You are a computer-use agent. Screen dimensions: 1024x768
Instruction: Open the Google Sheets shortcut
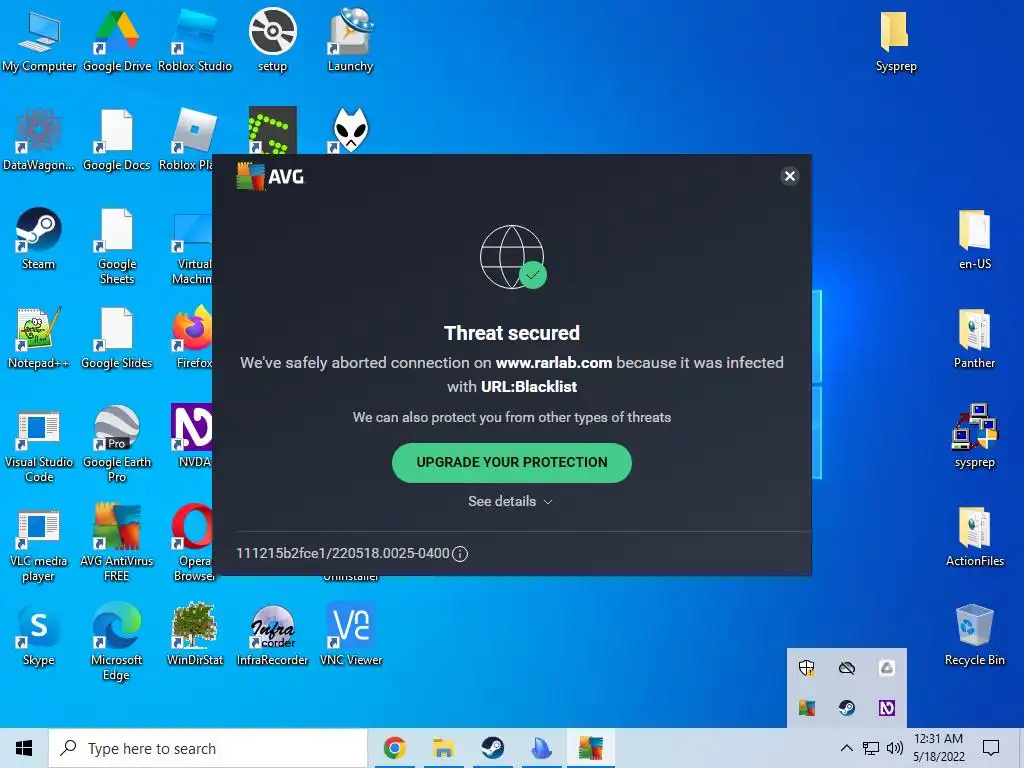(117, 246)
